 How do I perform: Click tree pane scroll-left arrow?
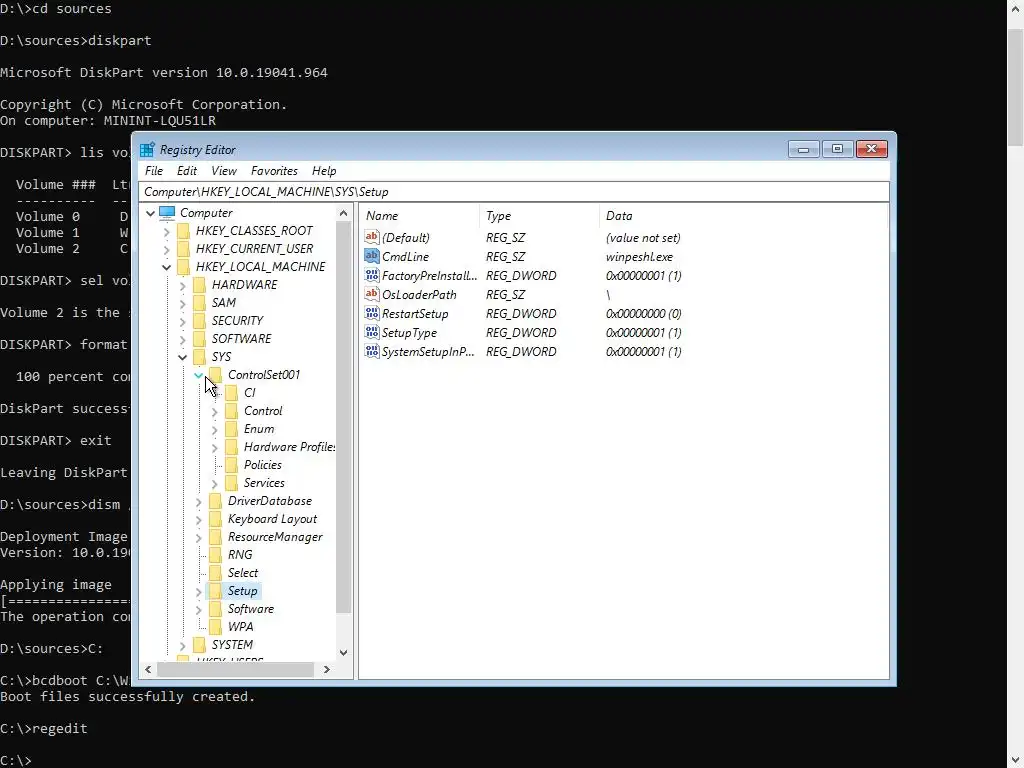148,669
